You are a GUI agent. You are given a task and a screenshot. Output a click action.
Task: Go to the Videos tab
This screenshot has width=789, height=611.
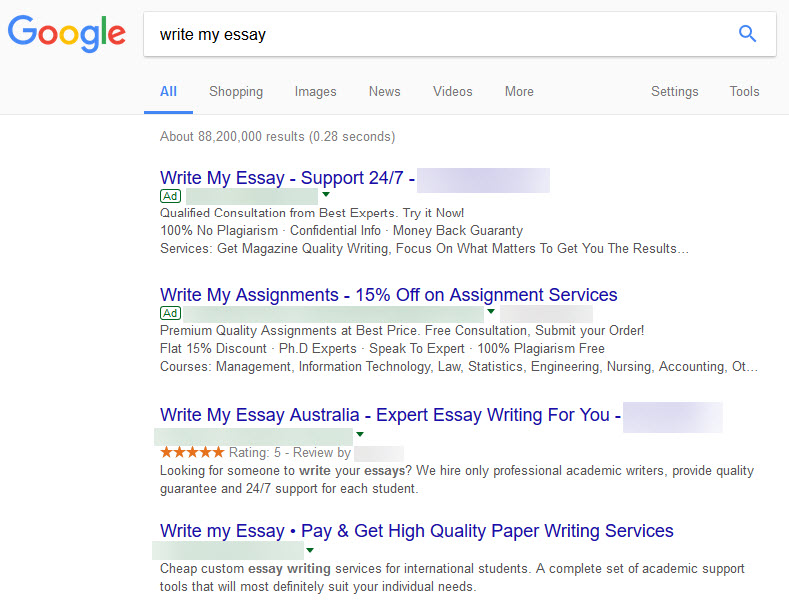click(x=452, y=91)
